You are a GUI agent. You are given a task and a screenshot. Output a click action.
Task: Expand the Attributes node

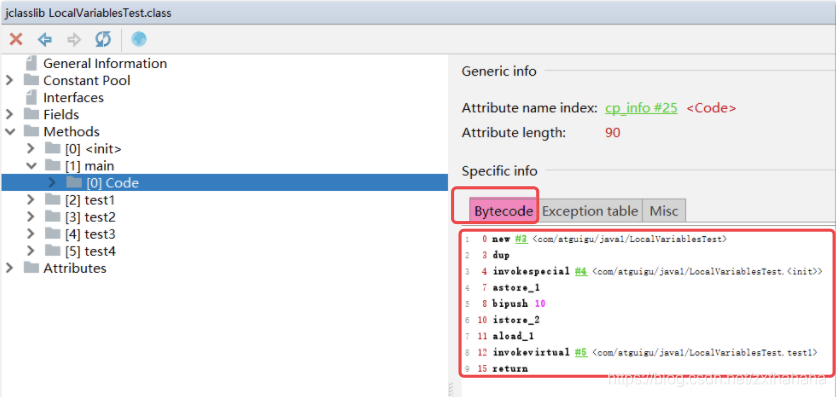(9, 268)
